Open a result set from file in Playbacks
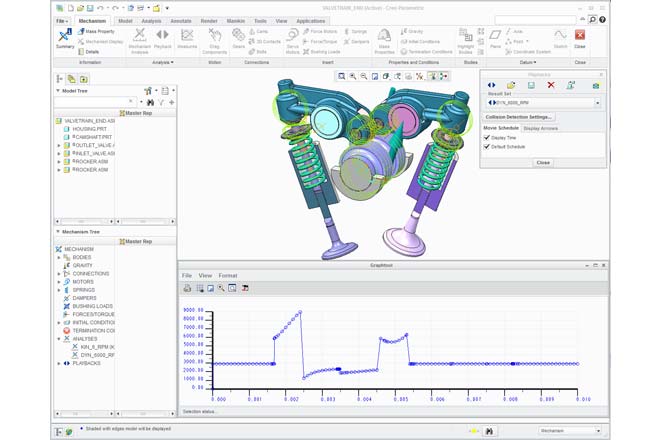This screenshot has height=440, width=660. 511,85
